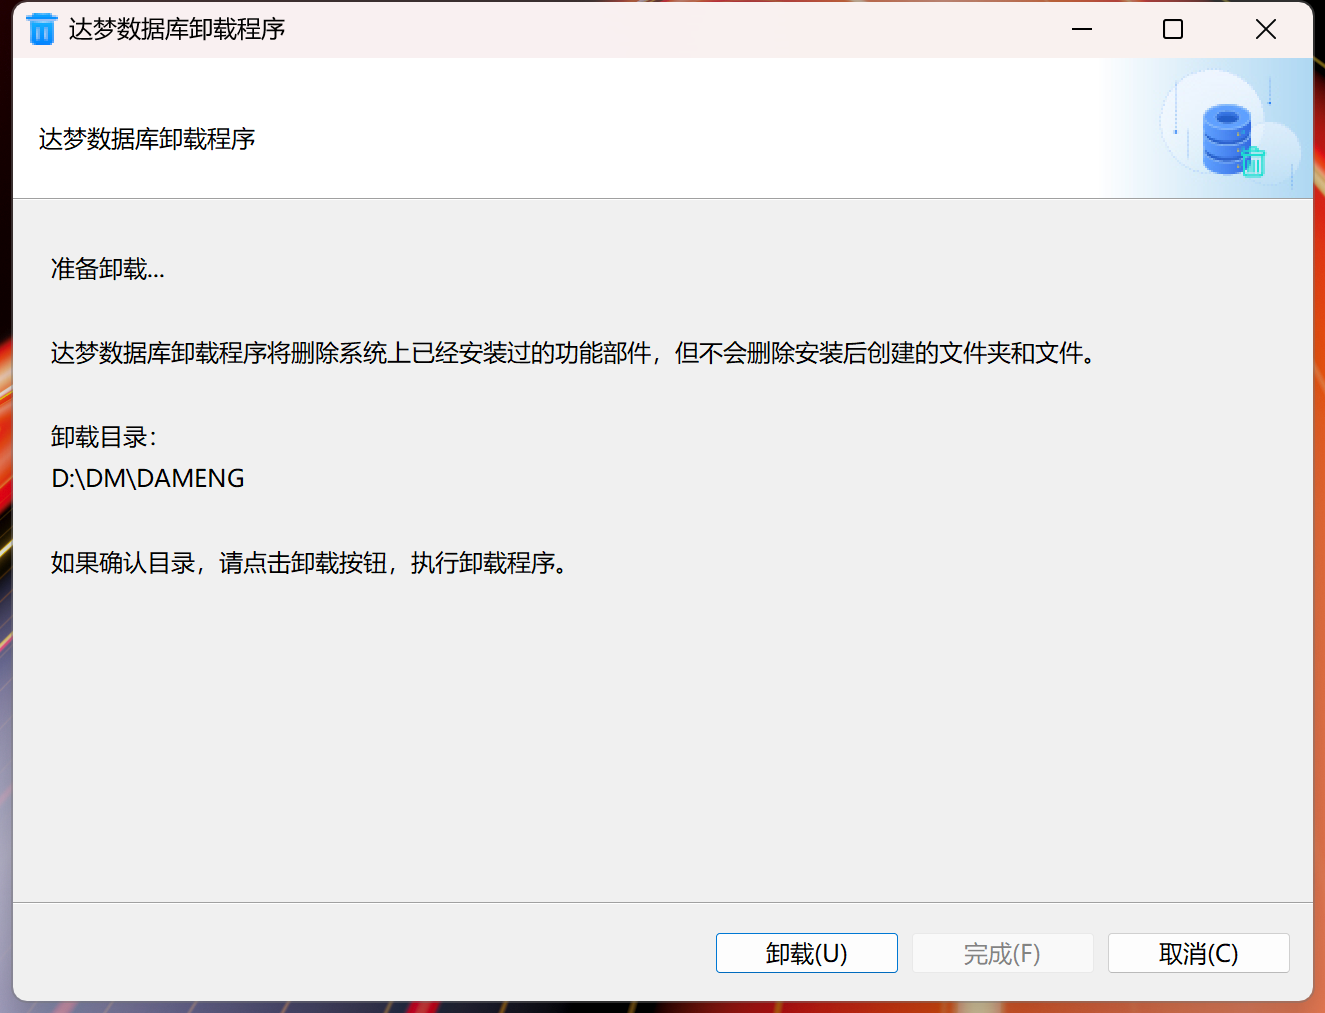1325x1013 pixels.
Task: Click the 取消(C) cancel button
Action: (1198, 953)
